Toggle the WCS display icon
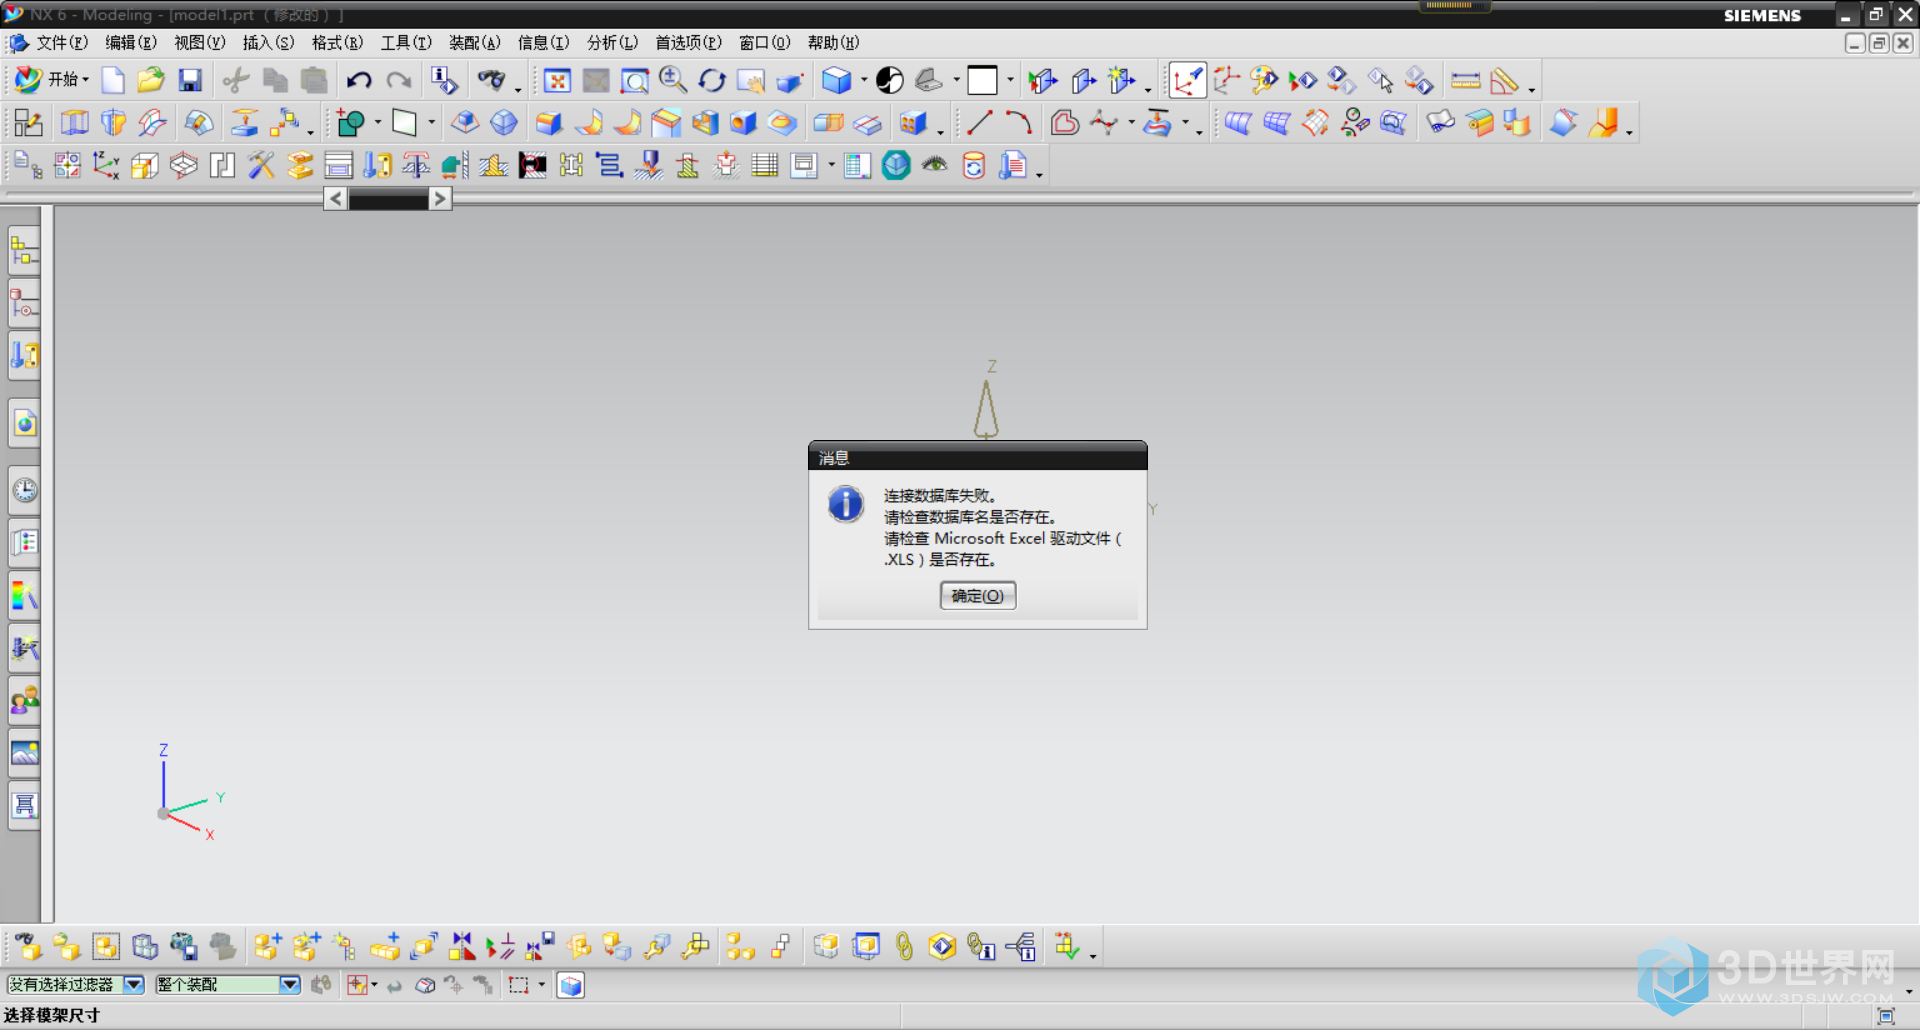Viewport: 1920px width, 1030px height. click(x=1188, y=80)
